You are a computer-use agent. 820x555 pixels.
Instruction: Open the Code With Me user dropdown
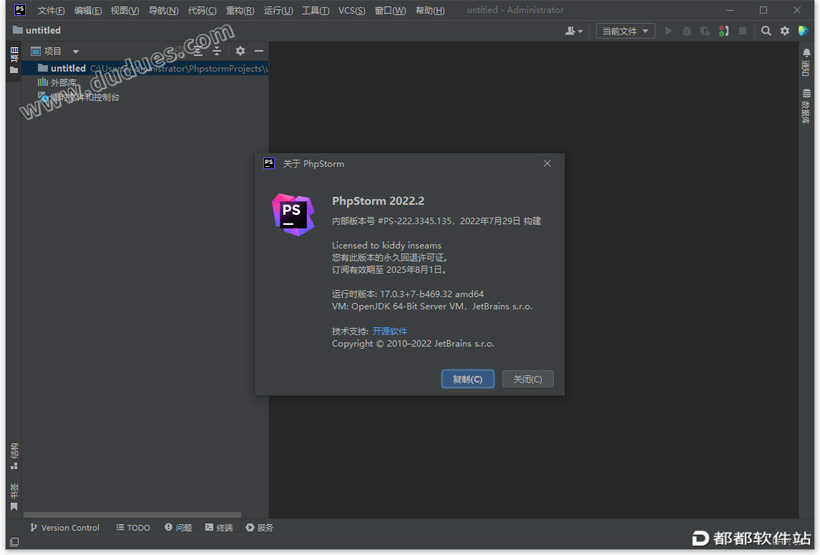[x=574, y=31]
